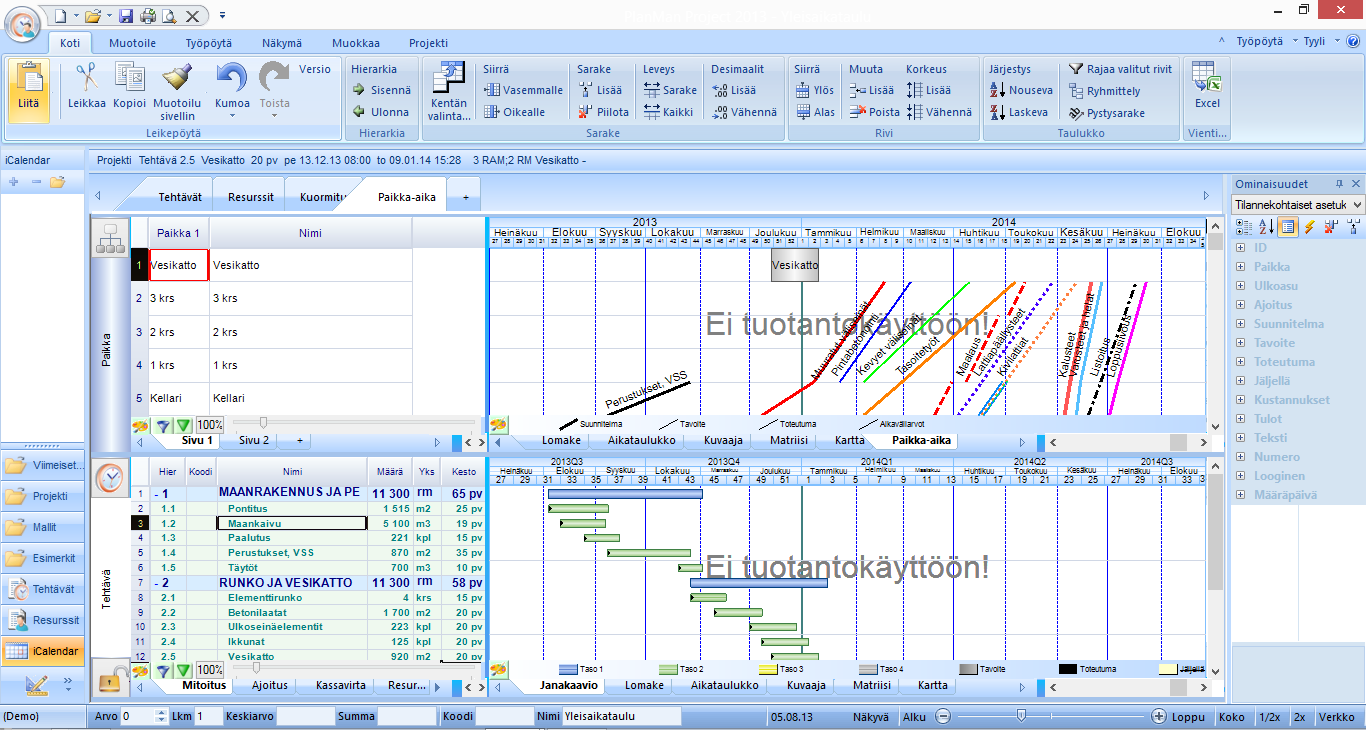
Task: Click the folder icon in iCalendar panel
Action: click(x=58, y=182)
